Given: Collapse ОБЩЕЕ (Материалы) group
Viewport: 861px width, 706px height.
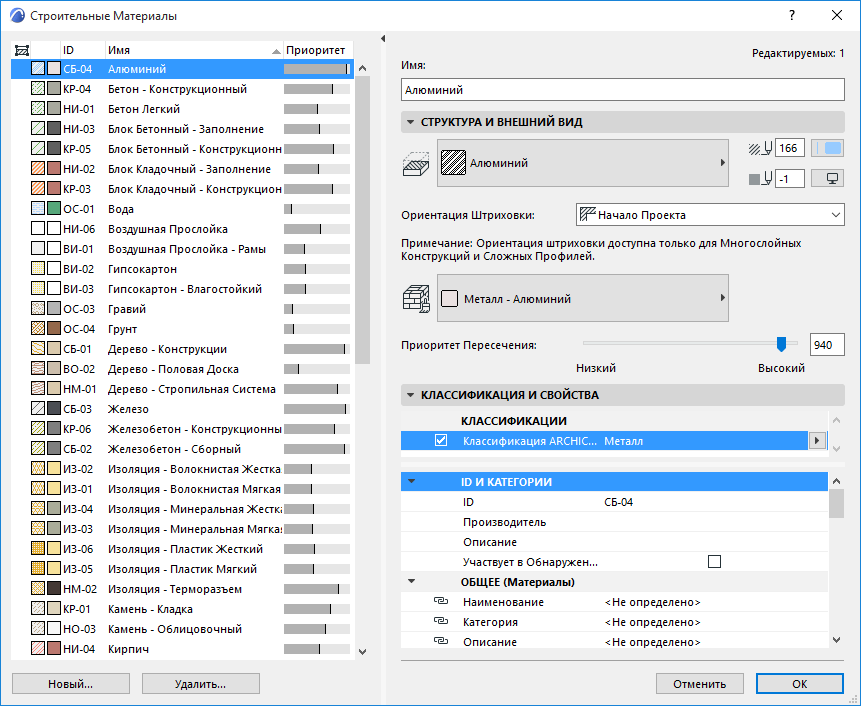Looking at the screenshot, I should point(411,581).
